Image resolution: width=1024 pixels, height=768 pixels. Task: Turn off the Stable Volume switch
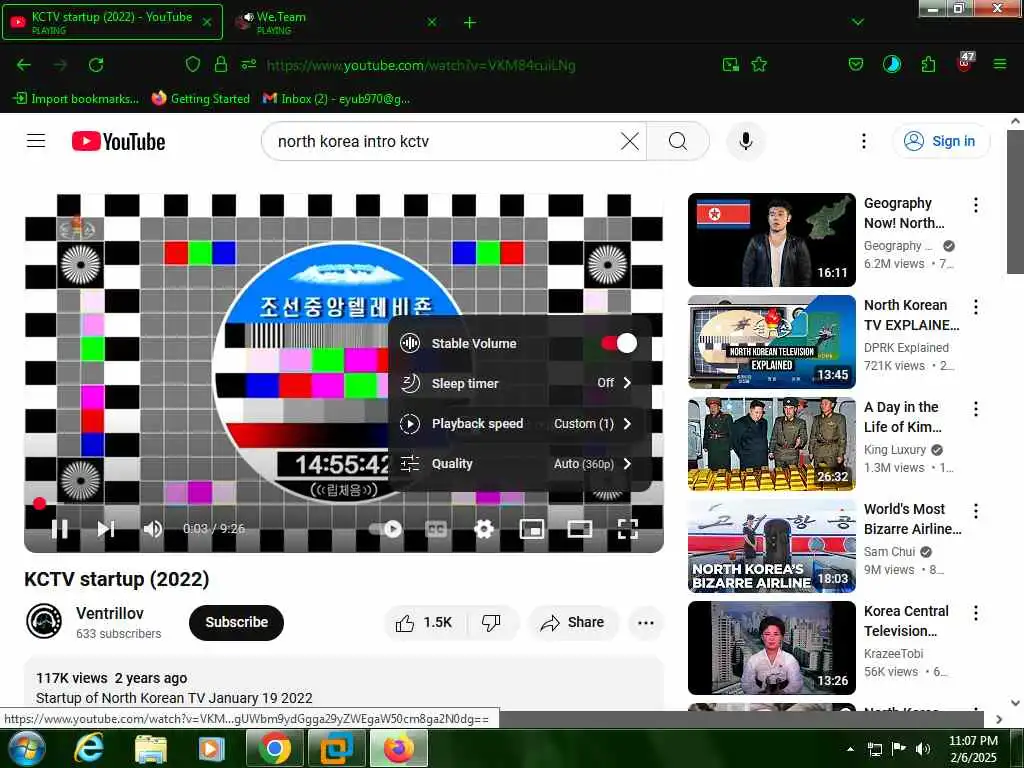[x=618, y=343]
